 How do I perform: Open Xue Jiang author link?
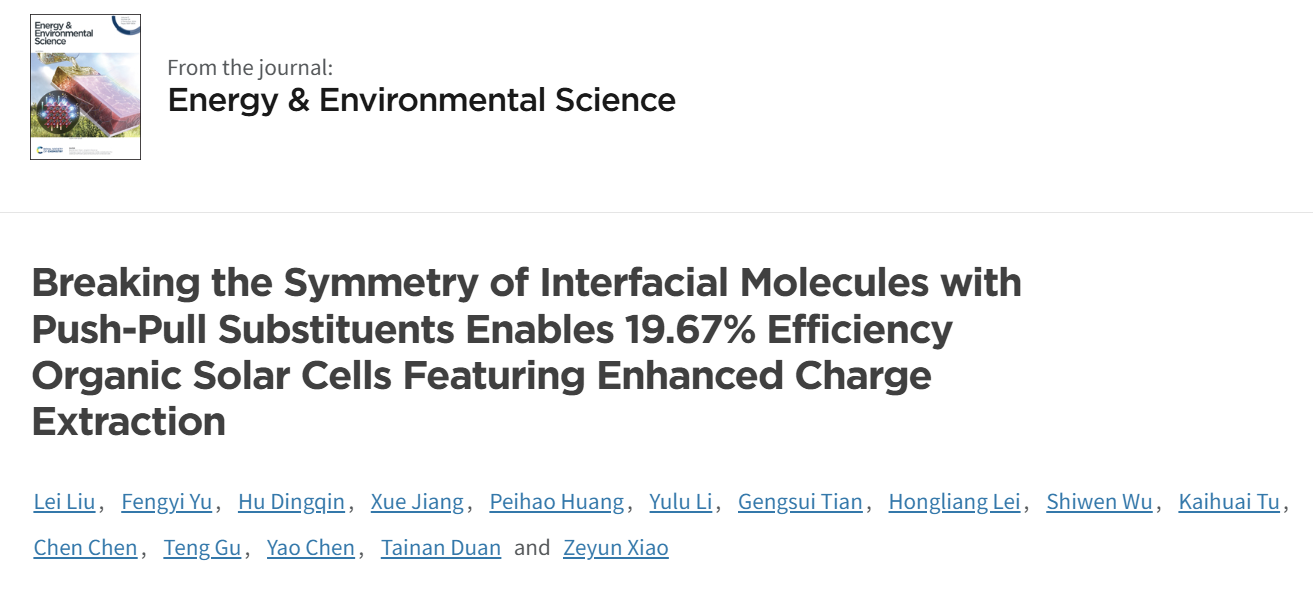click(x=417, y=502)
